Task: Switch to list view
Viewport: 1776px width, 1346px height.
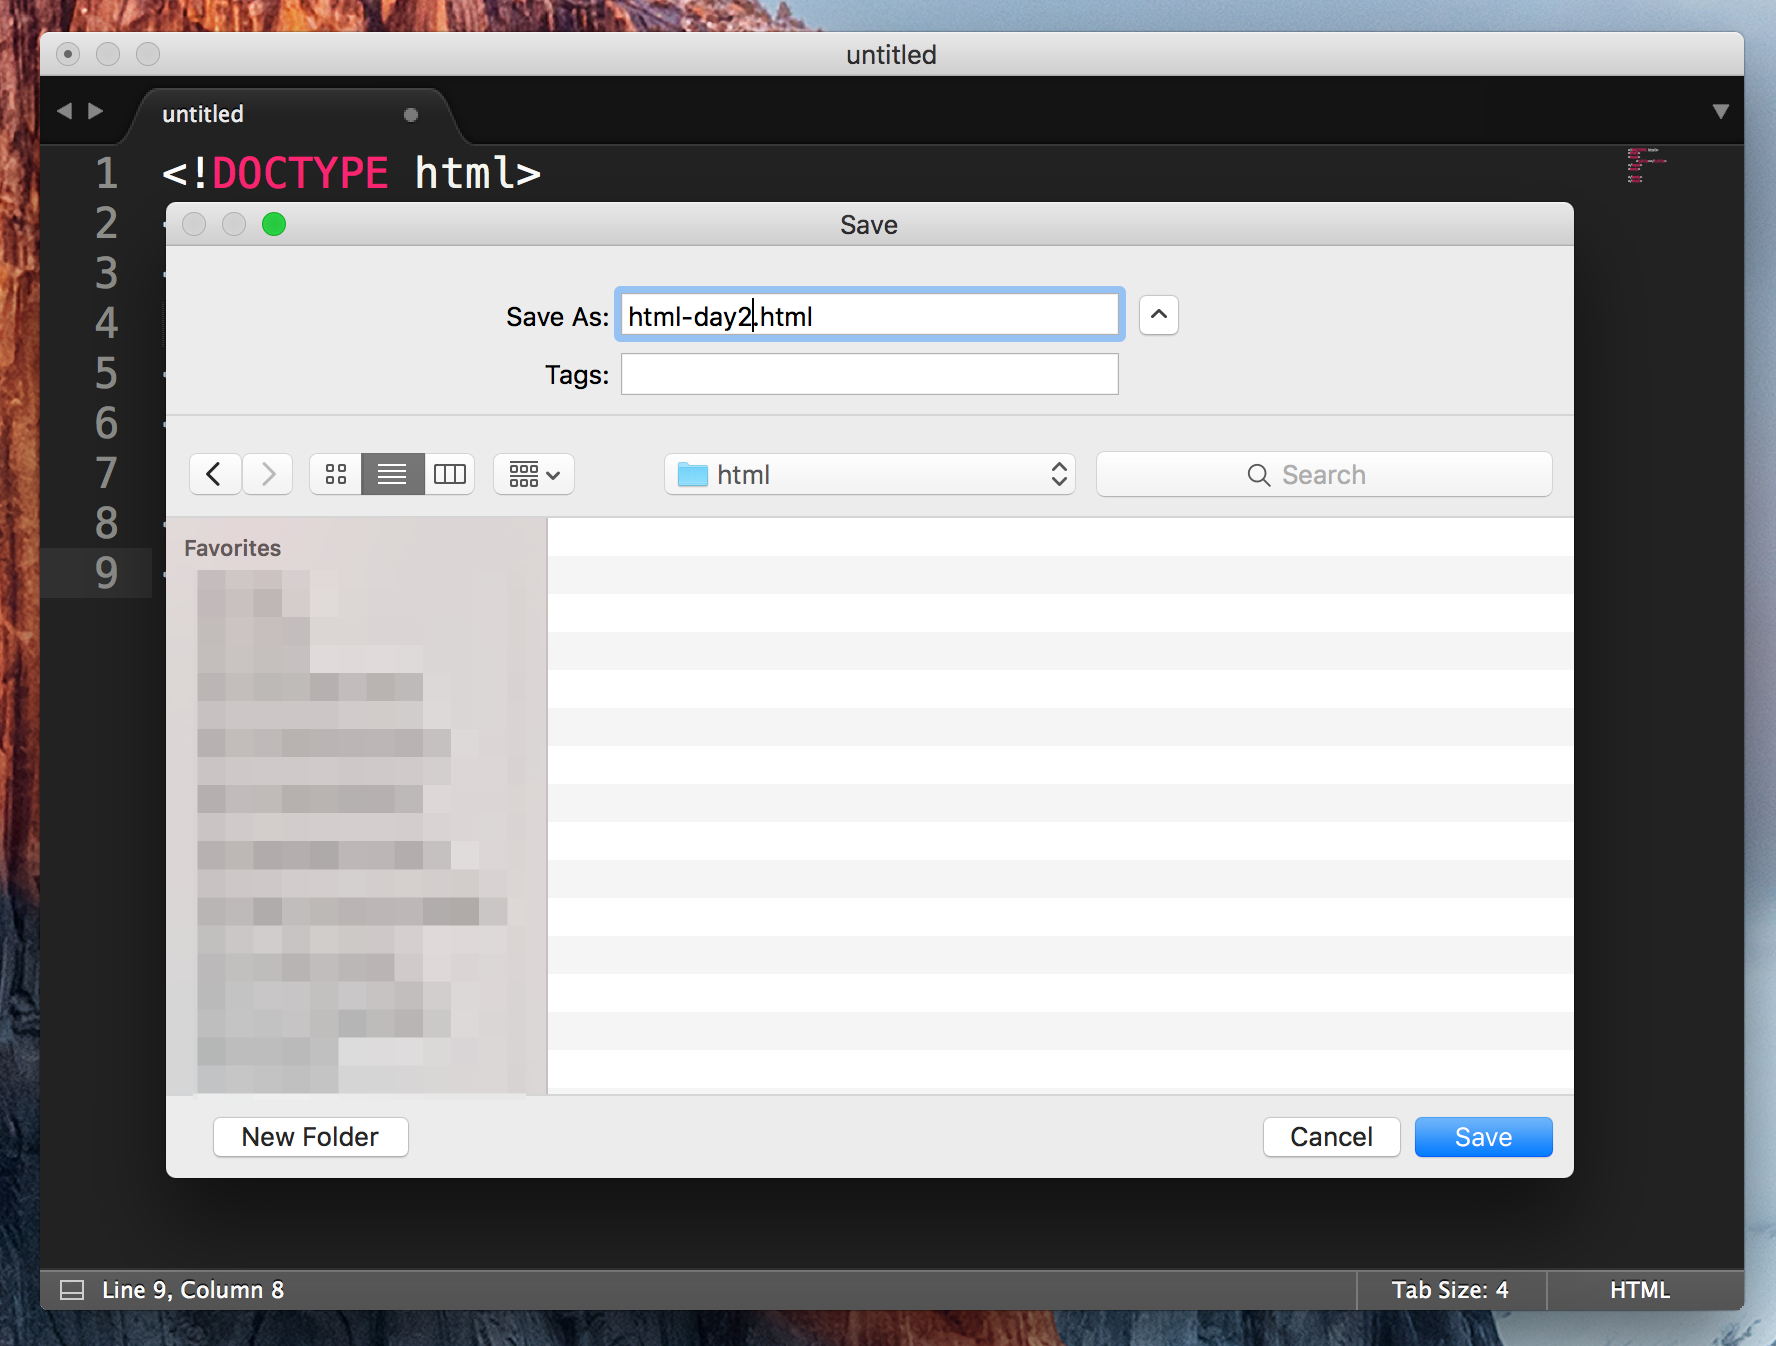Action: pyautogui.click(x=392, y=474)
